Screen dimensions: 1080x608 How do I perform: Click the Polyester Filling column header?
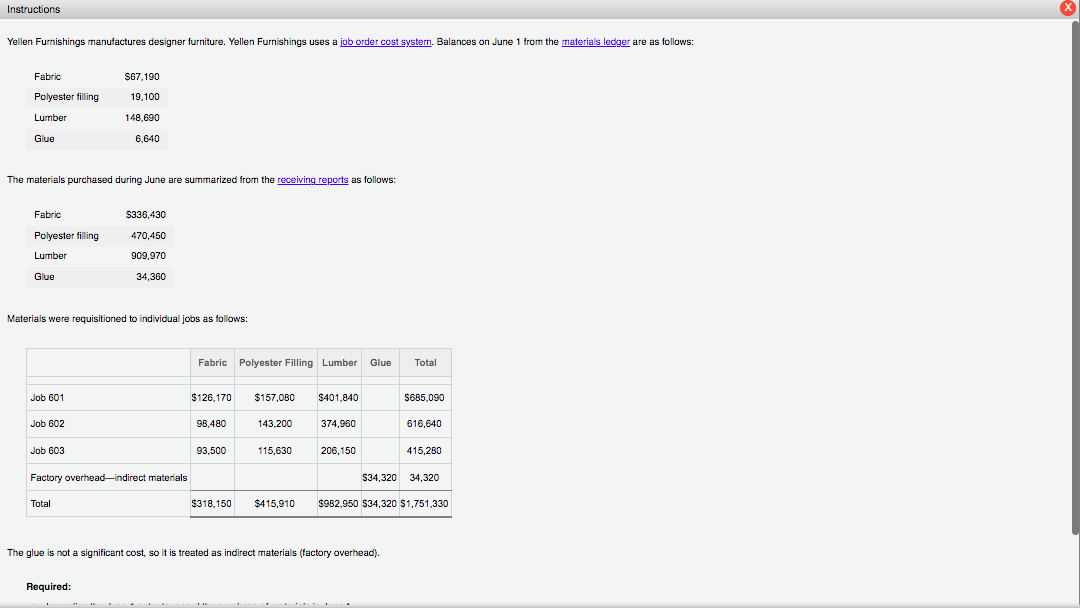[x=275, y=362]
